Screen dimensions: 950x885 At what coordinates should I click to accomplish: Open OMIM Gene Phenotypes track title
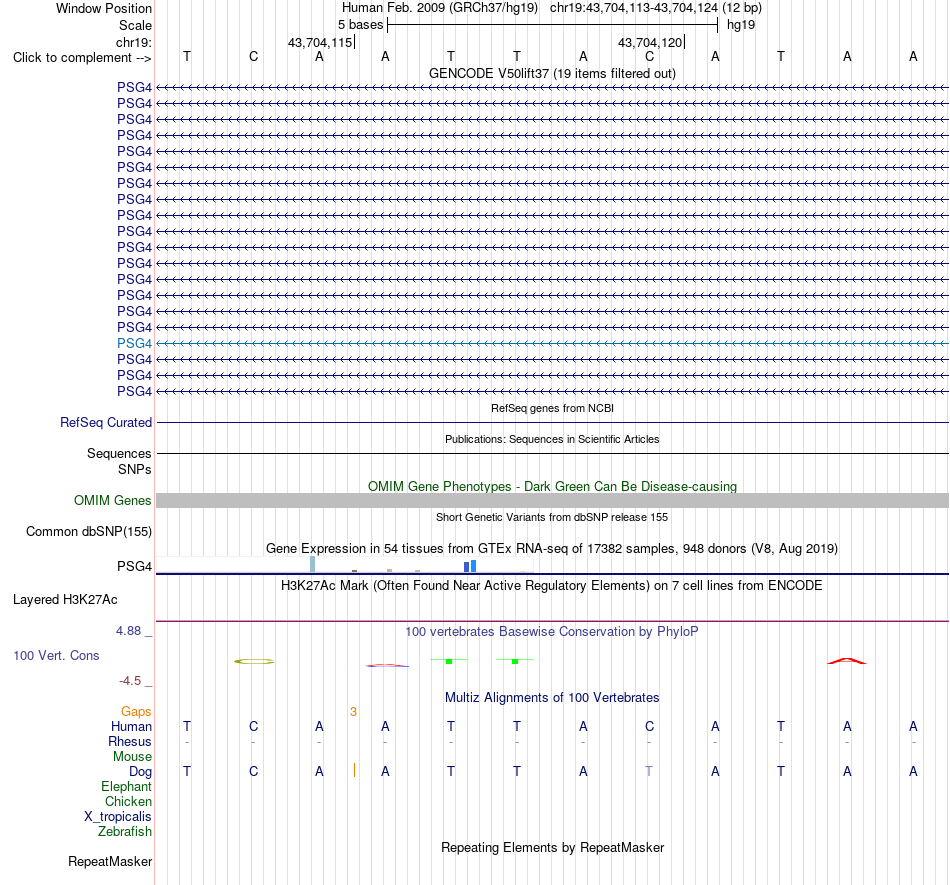point(552,486)
